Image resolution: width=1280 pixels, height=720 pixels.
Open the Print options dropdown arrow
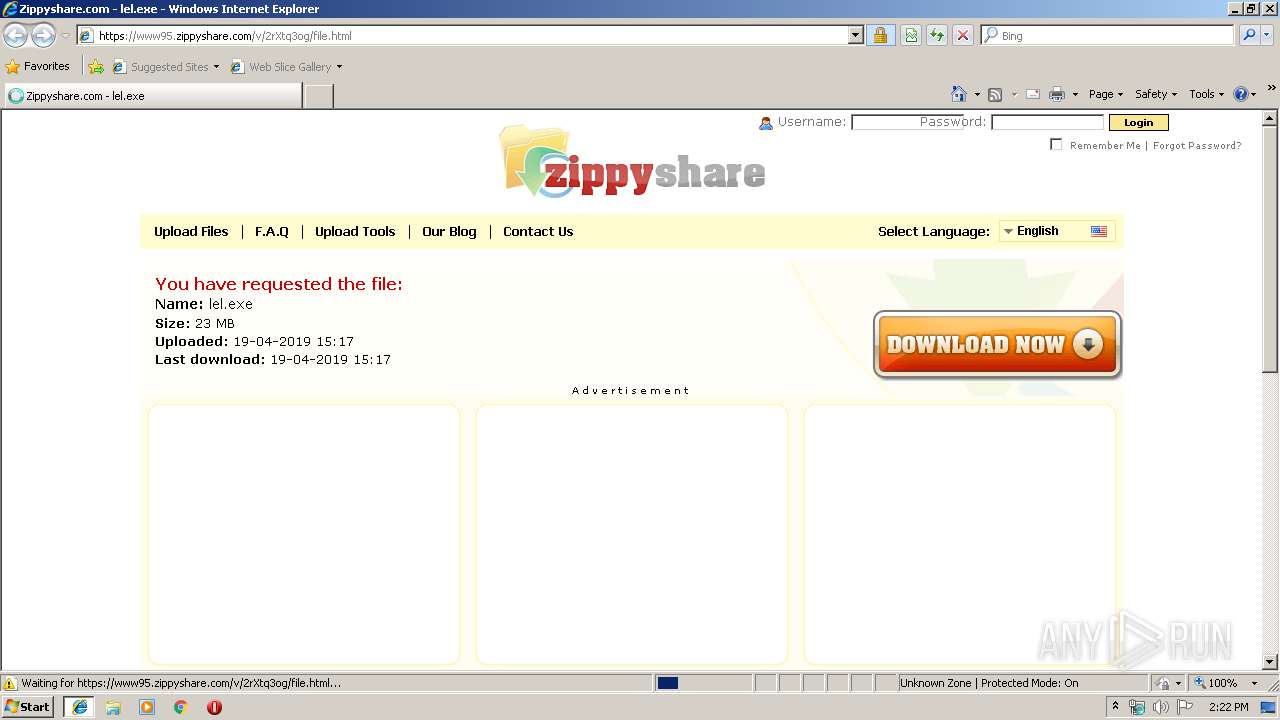pos(1075,95)
